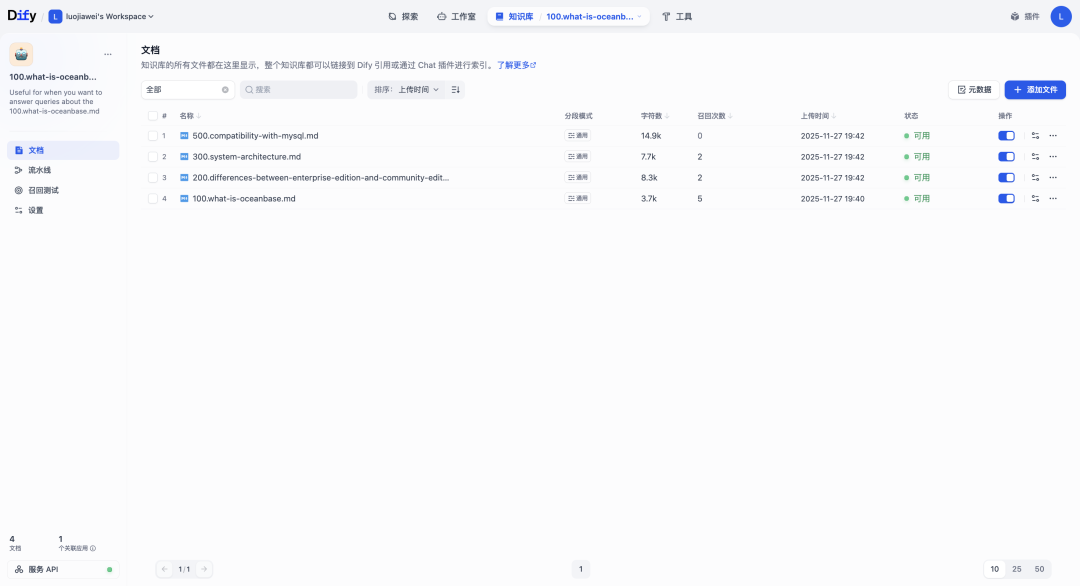Open more options for 500.compatibility-with-mysql.md

click(x=1052, y=135)
